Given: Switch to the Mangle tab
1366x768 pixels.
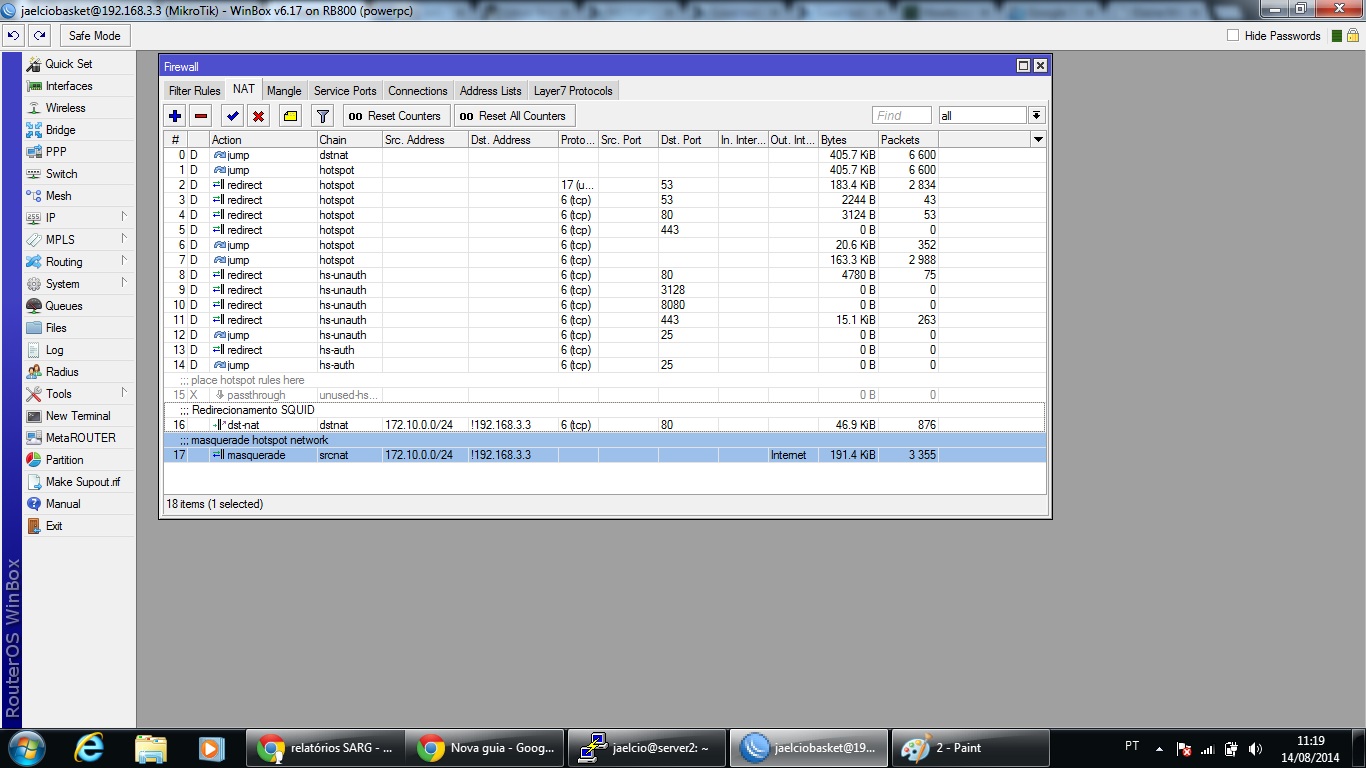Looking at the screenshot, I should click(x=284, y=91).
